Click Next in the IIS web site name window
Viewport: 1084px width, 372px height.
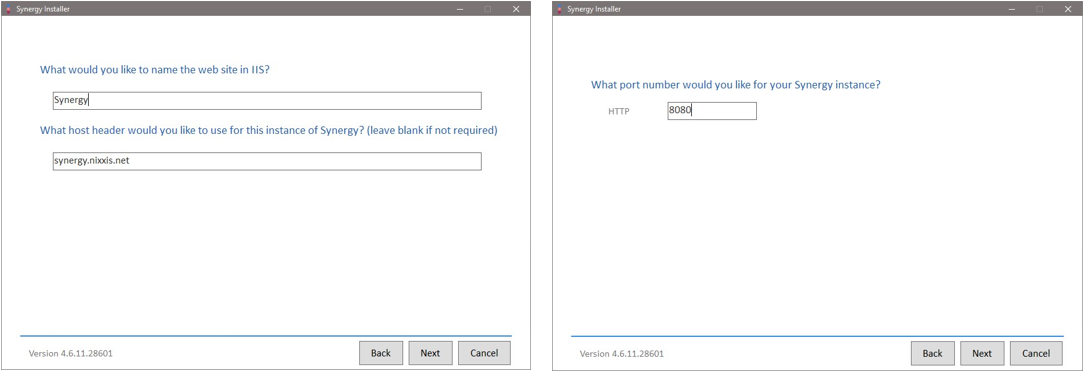tap(430, 353)
